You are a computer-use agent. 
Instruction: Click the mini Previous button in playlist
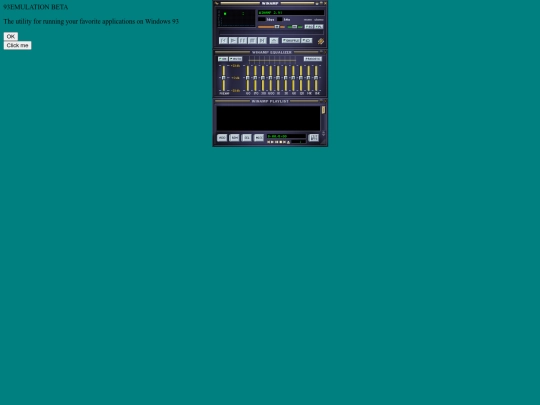[269, 142]
